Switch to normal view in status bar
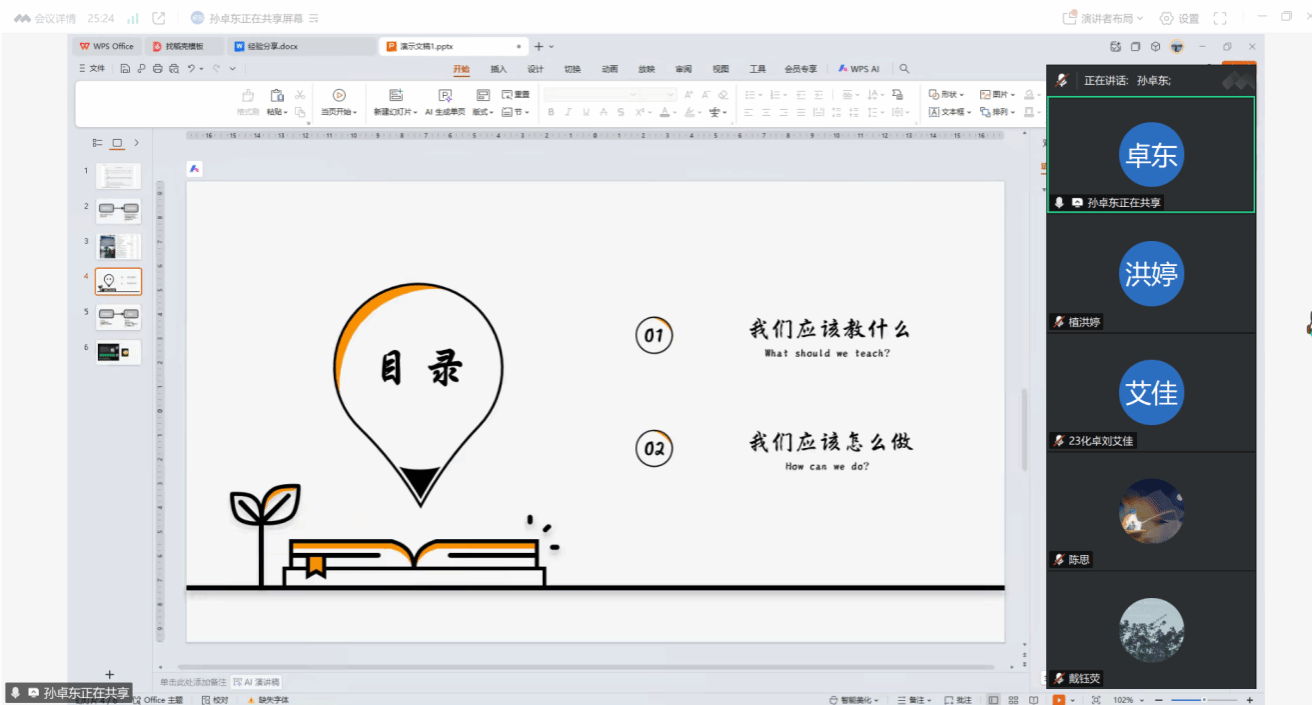The height and width of the screenshot is (705, 1312). (x=993, y=700)
